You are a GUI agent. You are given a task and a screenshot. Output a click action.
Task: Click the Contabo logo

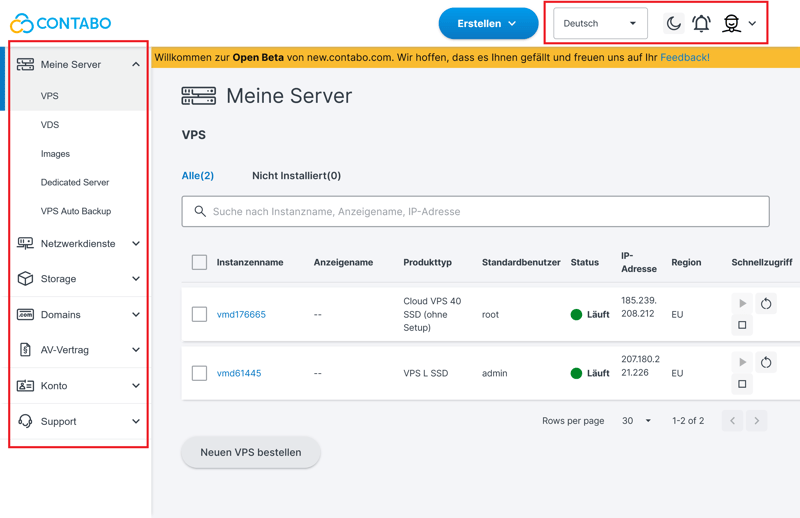point(60,22)
